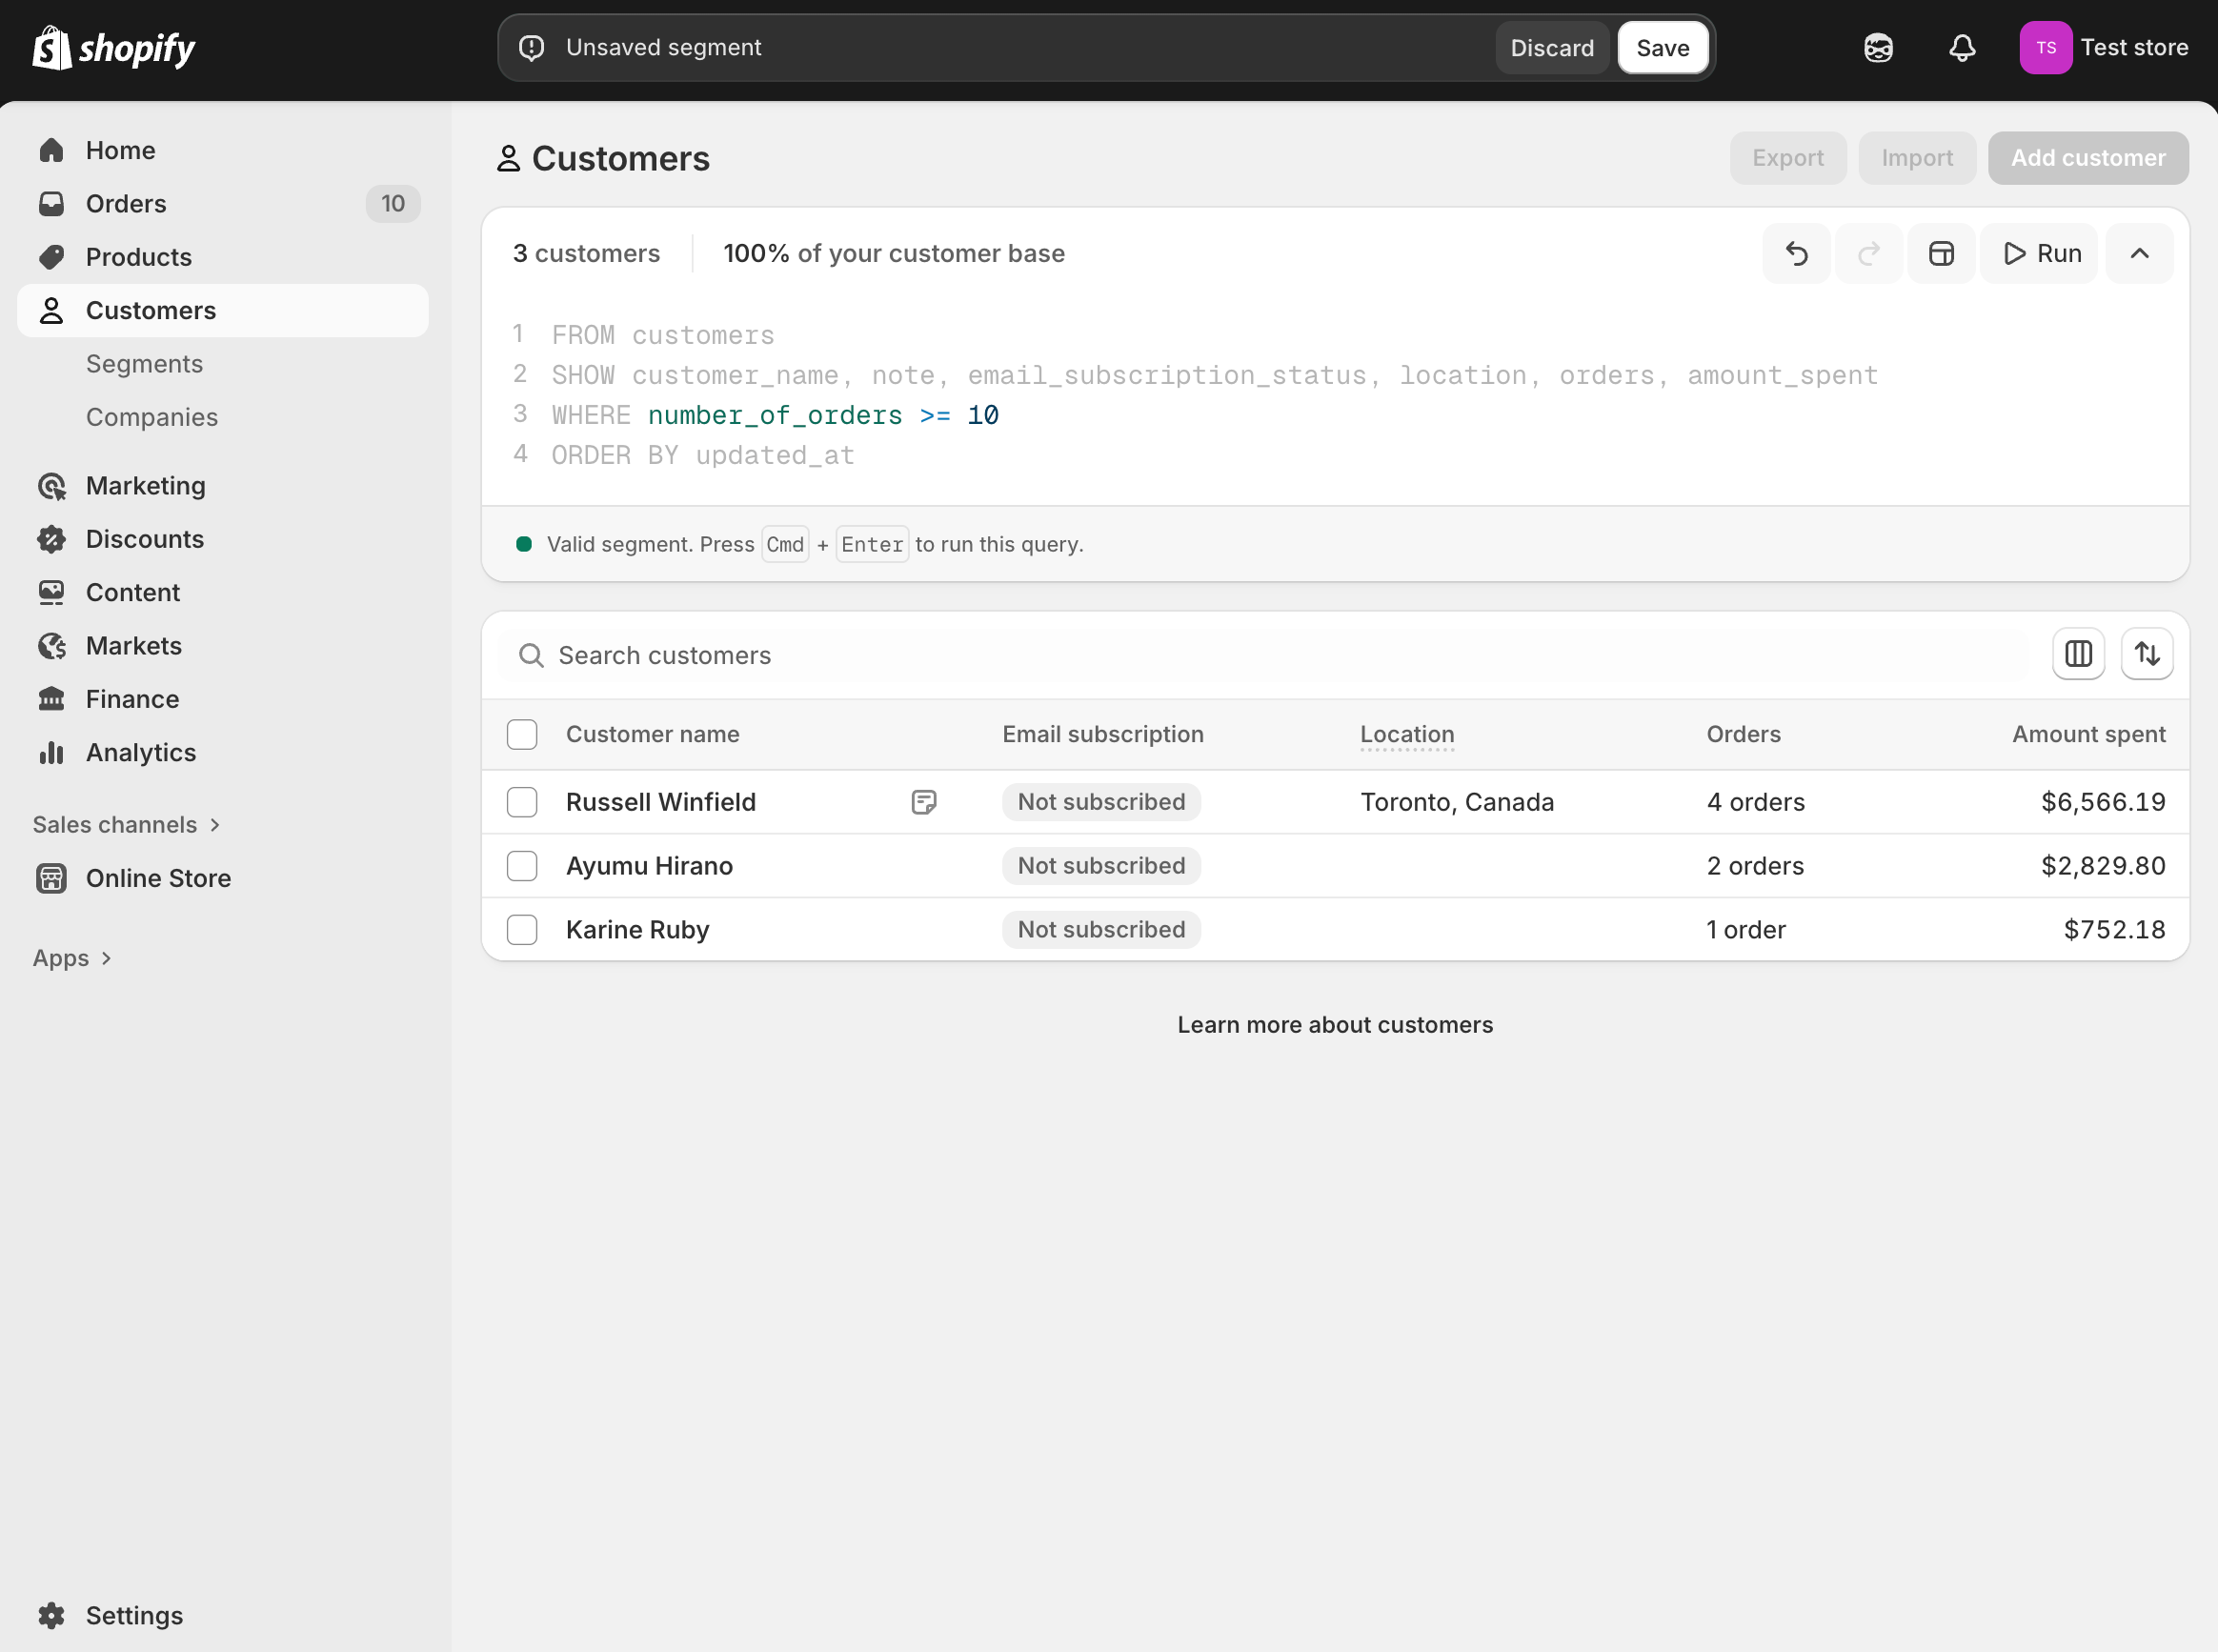
Task: Click the Discounts badge icon
Action: pos(52,539)
